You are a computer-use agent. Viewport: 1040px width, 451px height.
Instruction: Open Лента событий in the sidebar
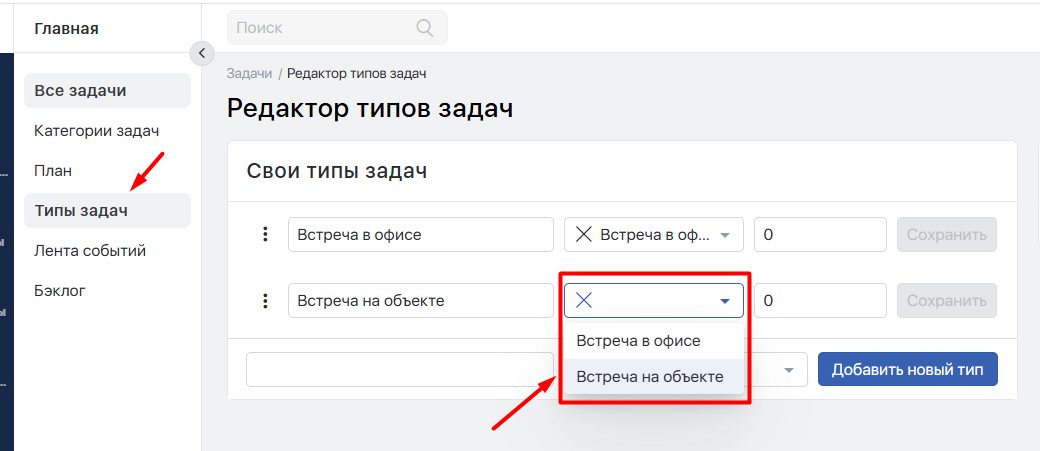(90, 251)
